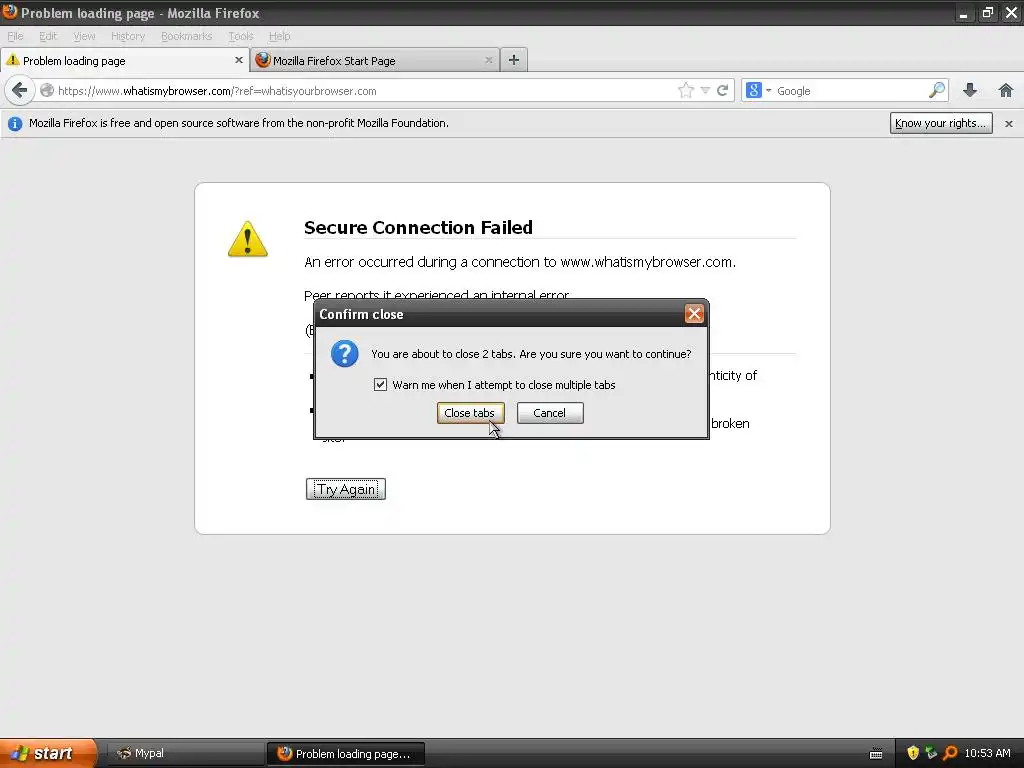Image resolution: width=1024 pixels, height=768 pixels.
Task: Click the info icon in notification bar
Action: (14, 123)
